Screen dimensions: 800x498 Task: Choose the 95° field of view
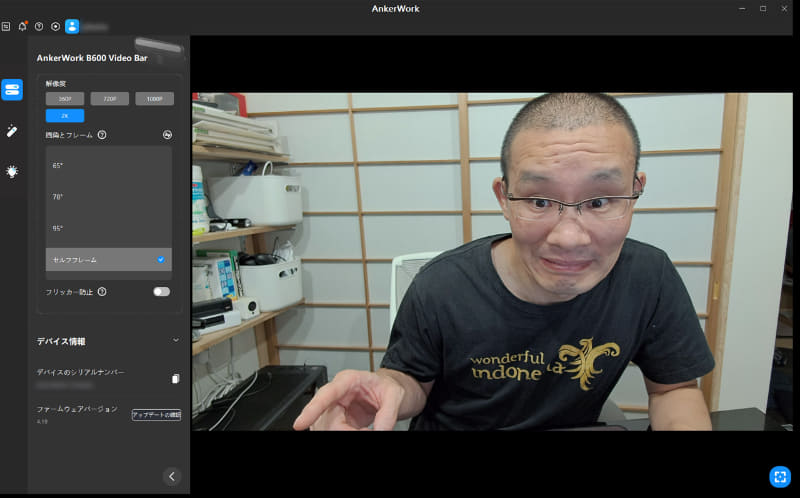coord(109,229)
